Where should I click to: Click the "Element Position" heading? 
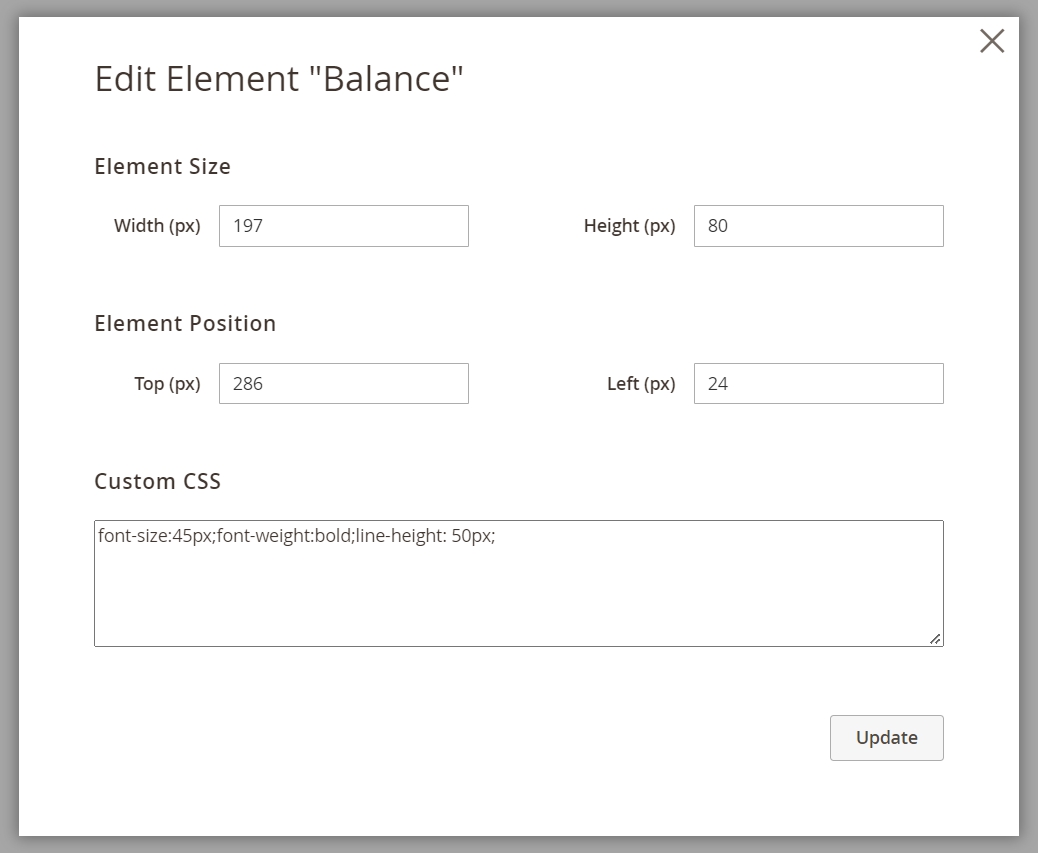(185, 323)
